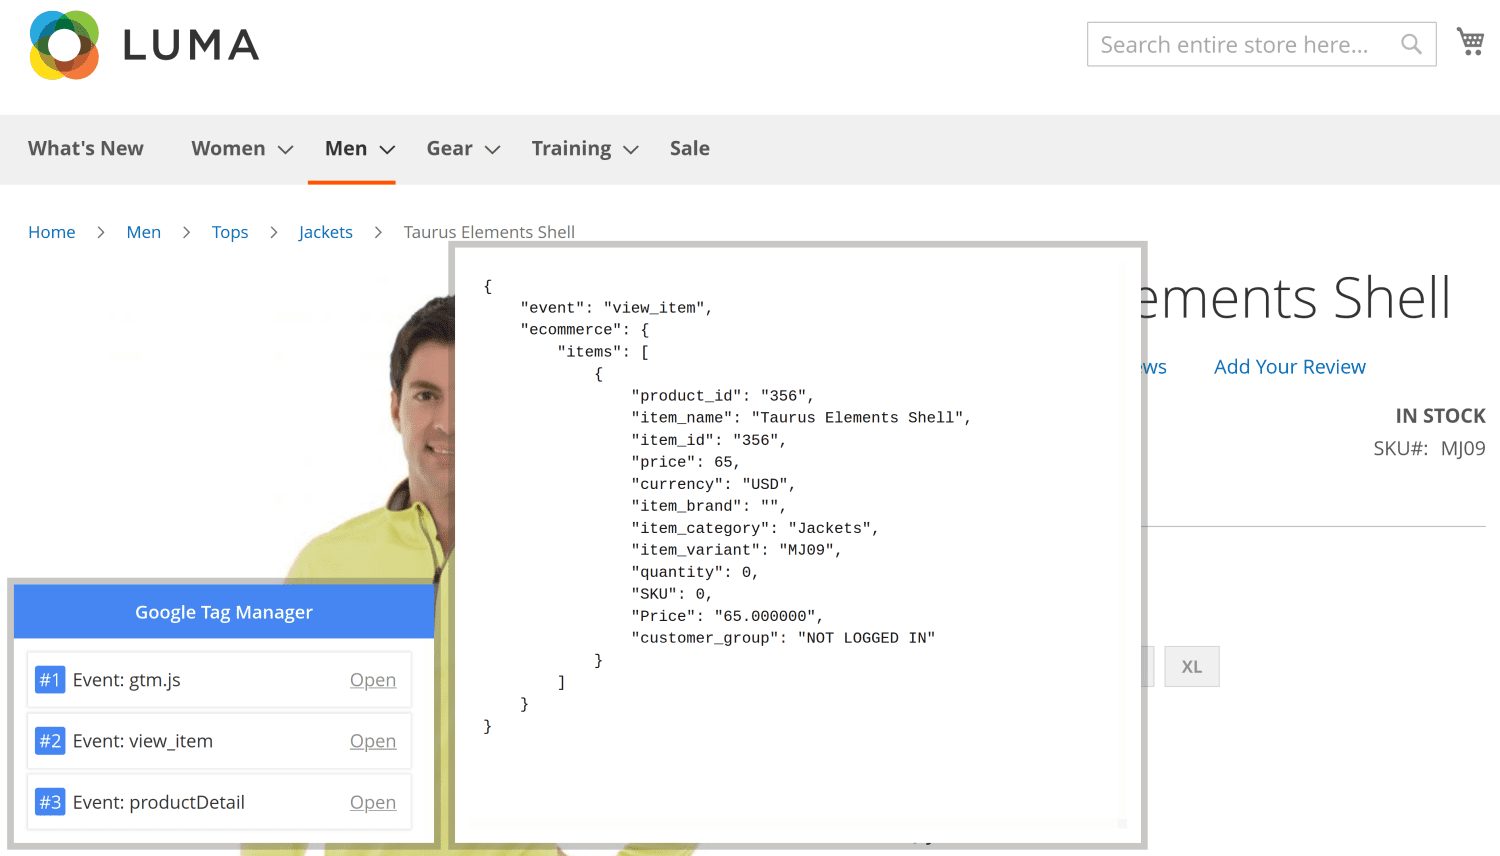Click the "product_id": "356" JSON line

click(x=723, y=396)
